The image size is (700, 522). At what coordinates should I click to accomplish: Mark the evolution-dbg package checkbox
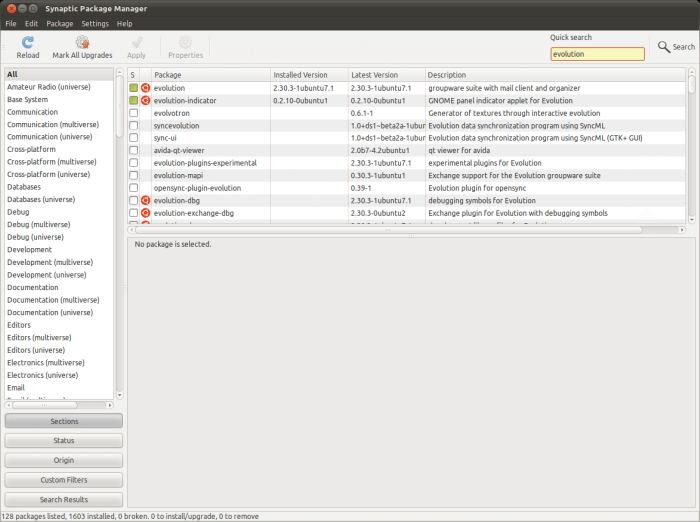[x=133, y=200]
